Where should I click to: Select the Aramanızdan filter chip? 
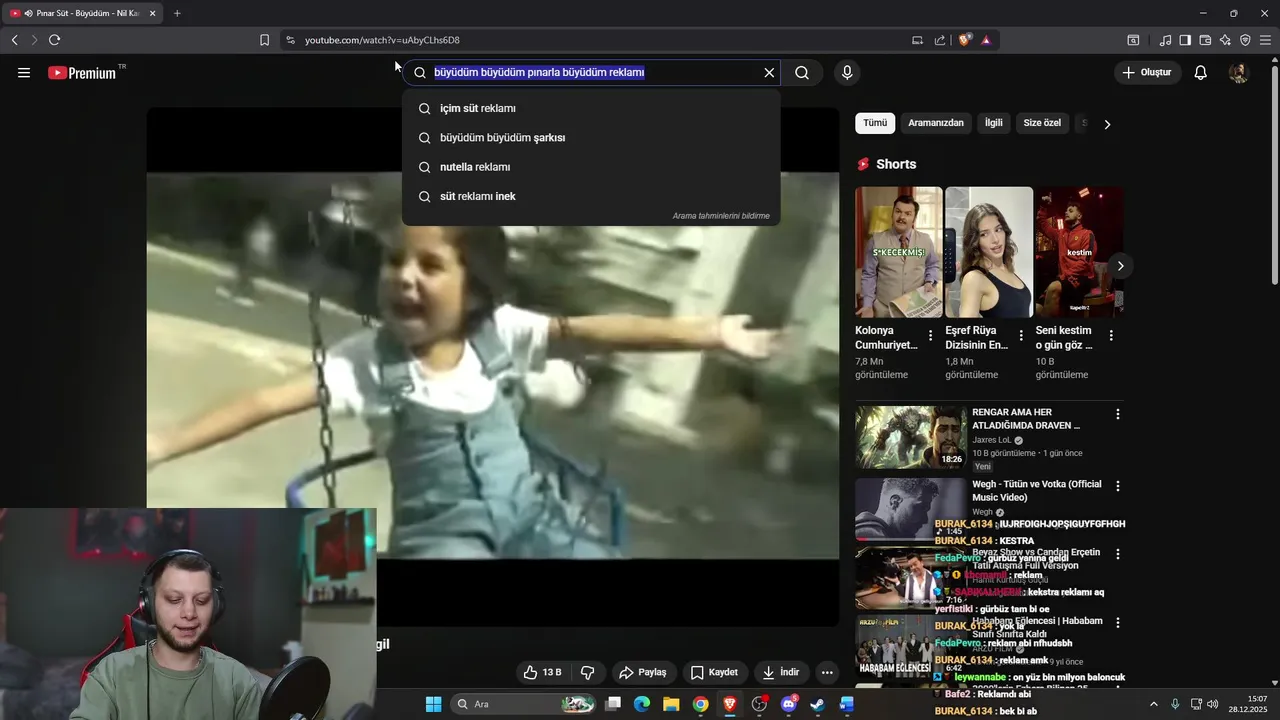pos(936,123)
